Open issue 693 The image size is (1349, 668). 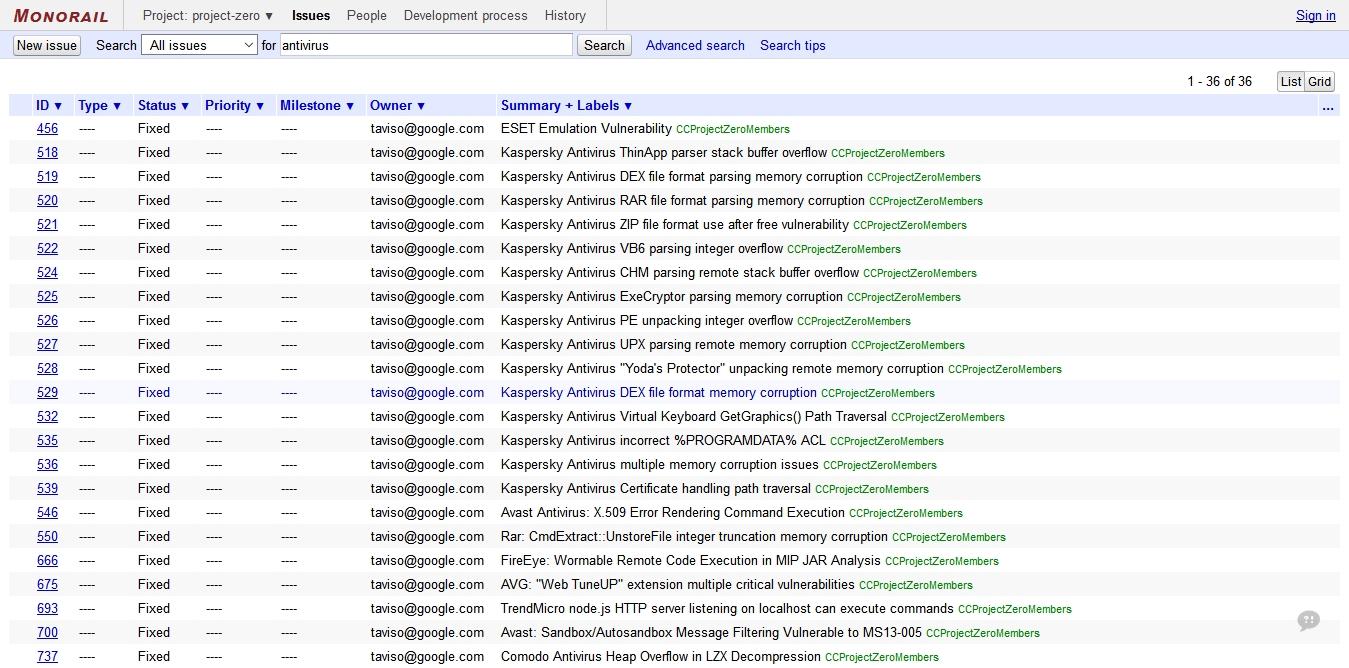[x=47, y=609]
